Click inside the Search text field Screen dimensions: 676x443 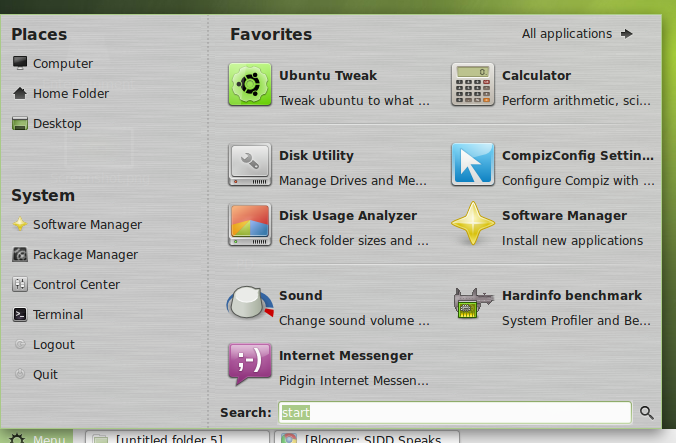(455, 412)
